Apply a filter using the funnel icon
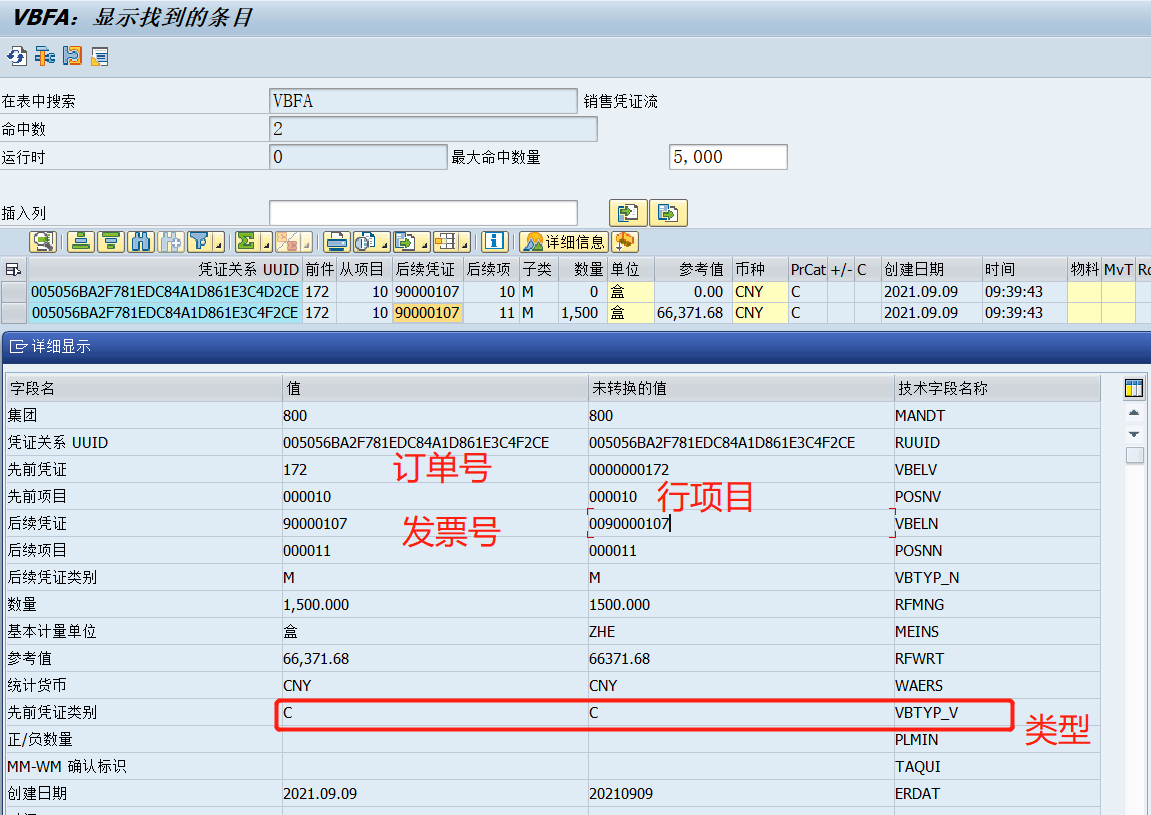1151x815 pixels. coord(198,241)
